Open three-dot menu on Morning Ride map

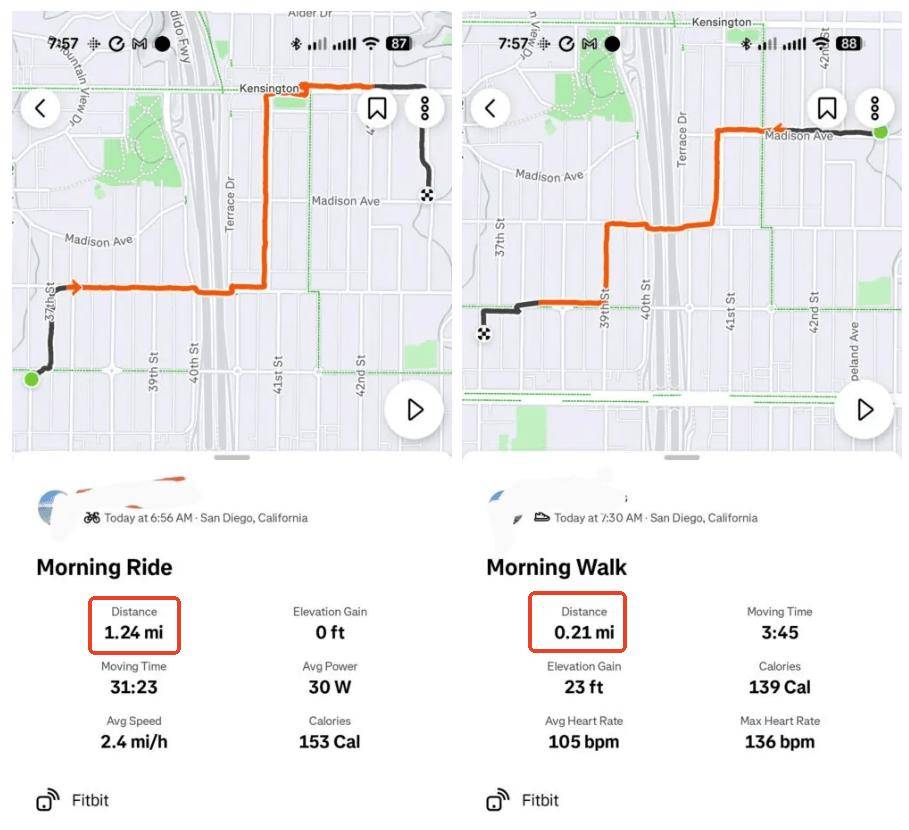[425, 108]
